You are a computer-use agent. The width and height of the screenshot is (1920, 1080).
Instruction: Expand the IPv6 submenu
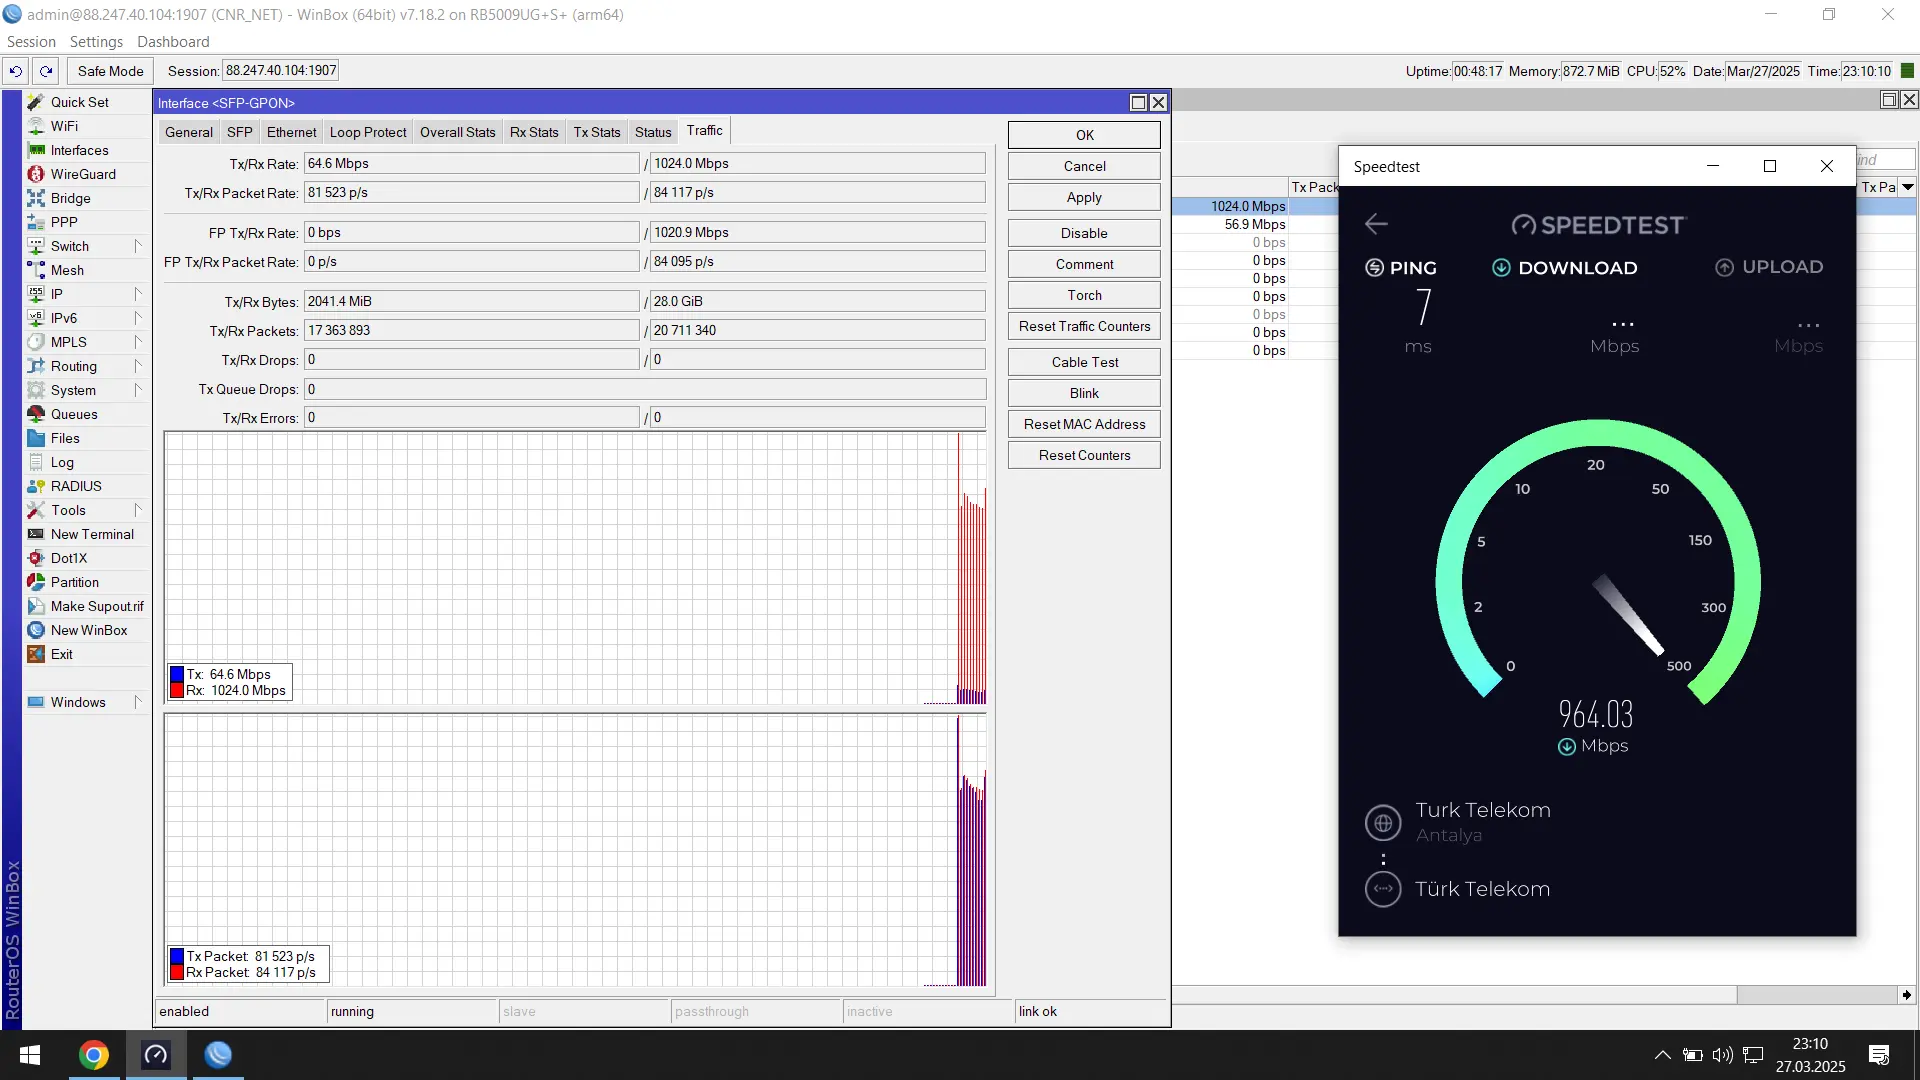[x=138, y=318]
